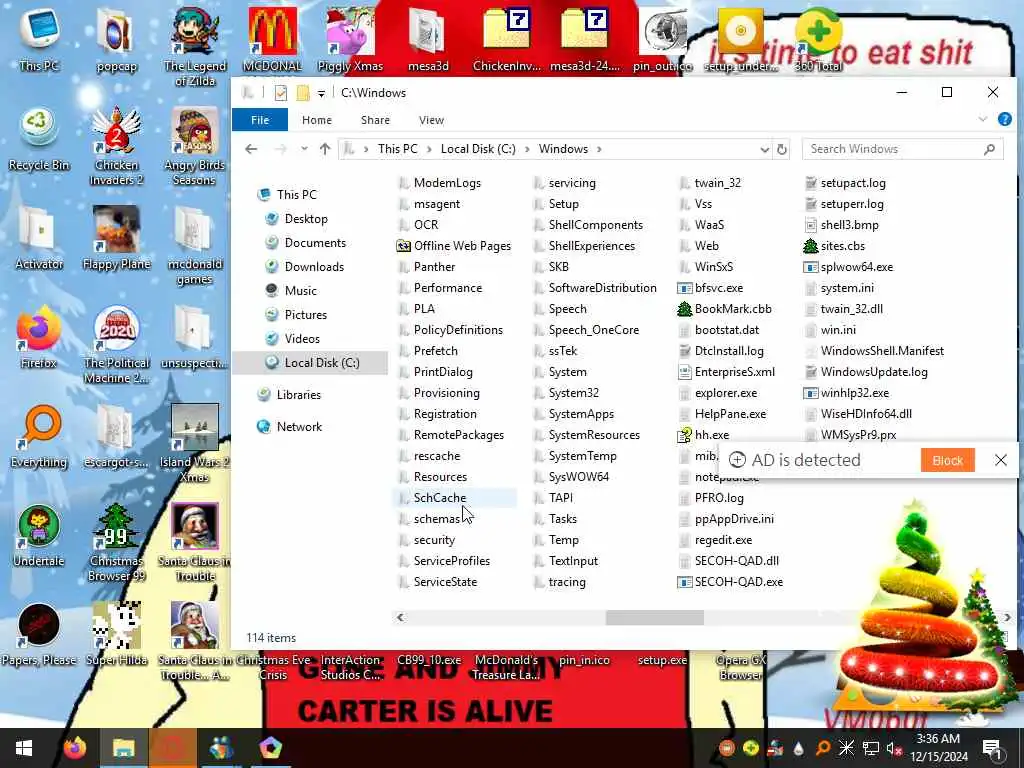The image size is (1024, 768).
Task: Click This PC breadcrumb segment
Action: [397, 149]
